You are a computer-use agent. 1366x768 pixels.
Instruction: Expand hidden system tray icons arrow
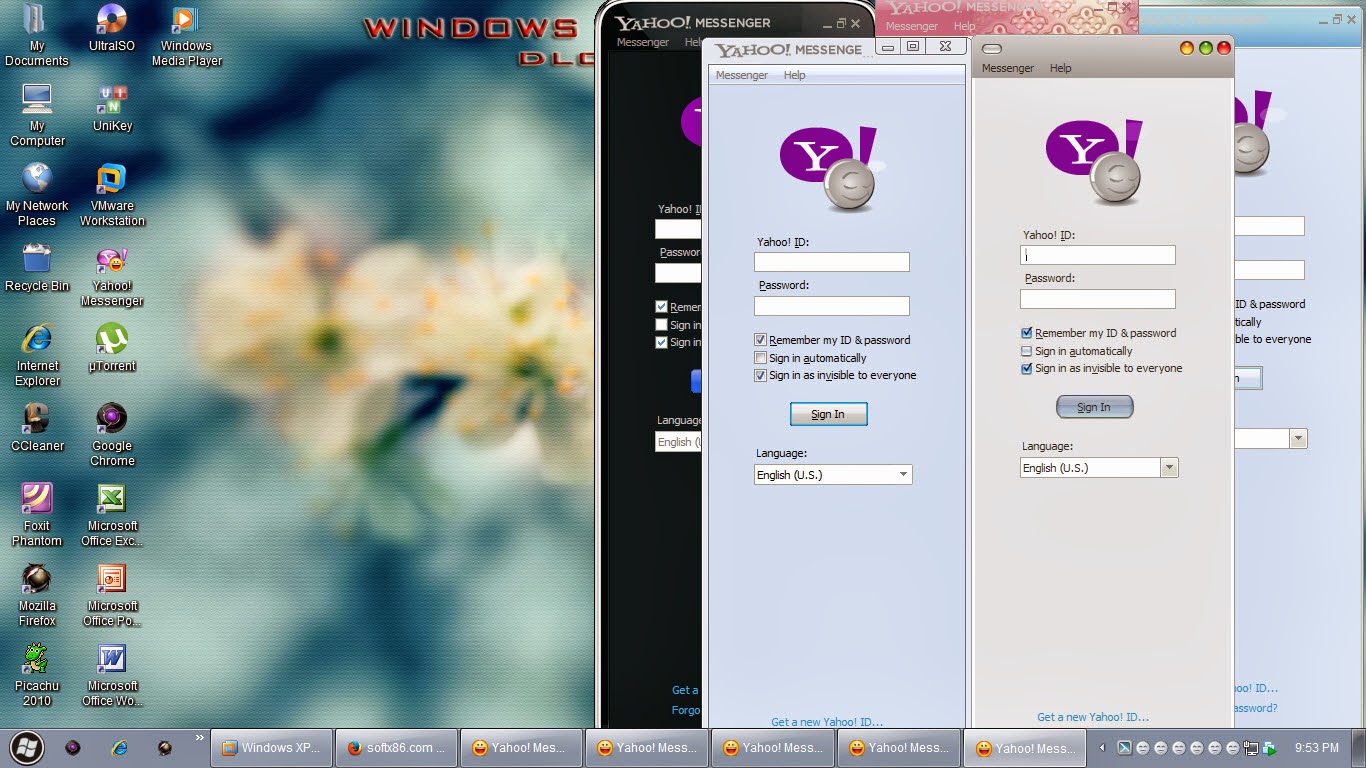coord(1103,747)
